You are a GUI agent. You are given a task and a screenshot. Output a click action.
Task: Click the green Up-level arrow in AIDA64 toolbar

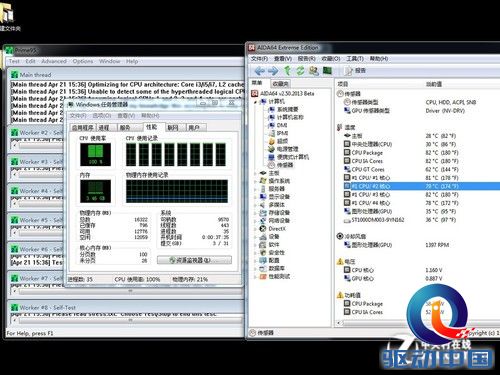287,71
